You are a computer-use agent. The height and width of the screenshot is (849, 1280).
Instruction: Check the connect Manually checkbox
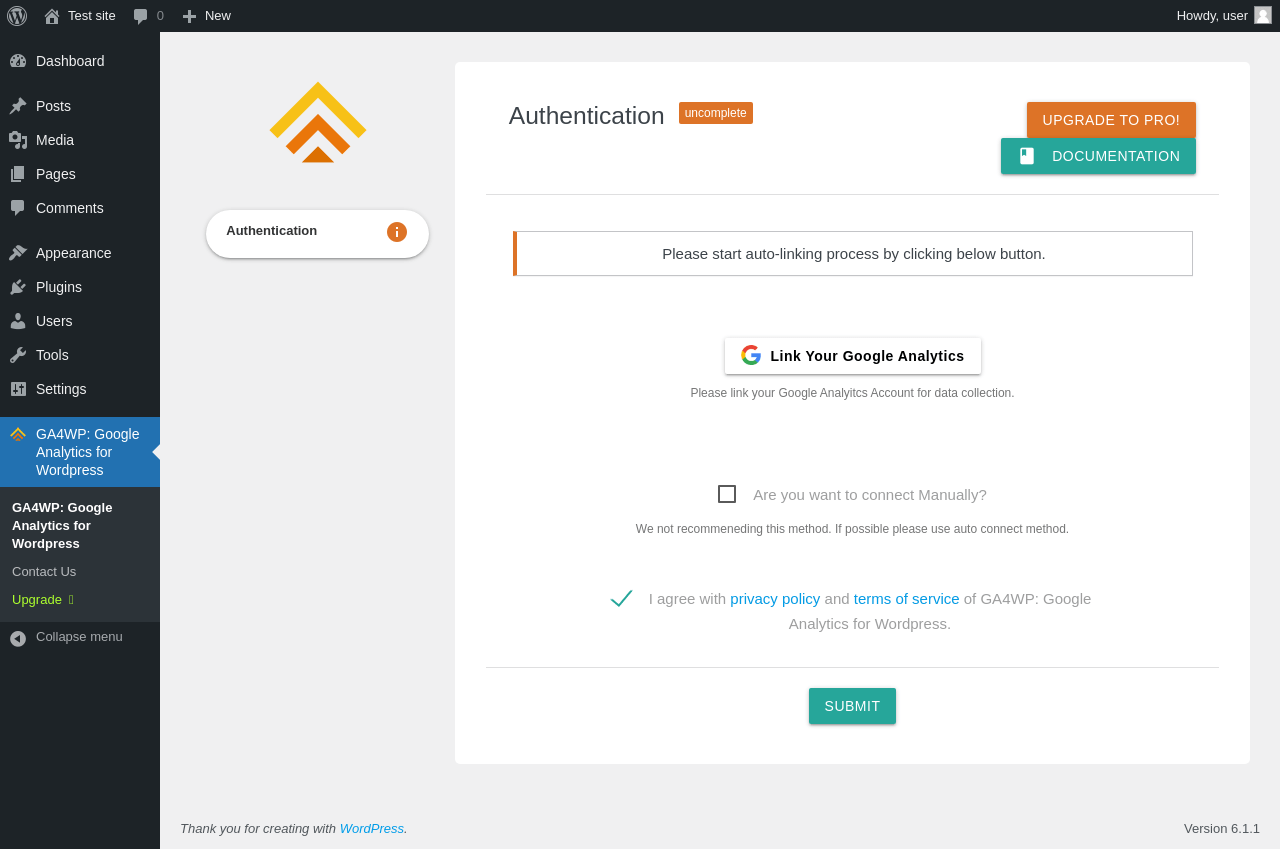pyautogui.click(x=727, y=494)
